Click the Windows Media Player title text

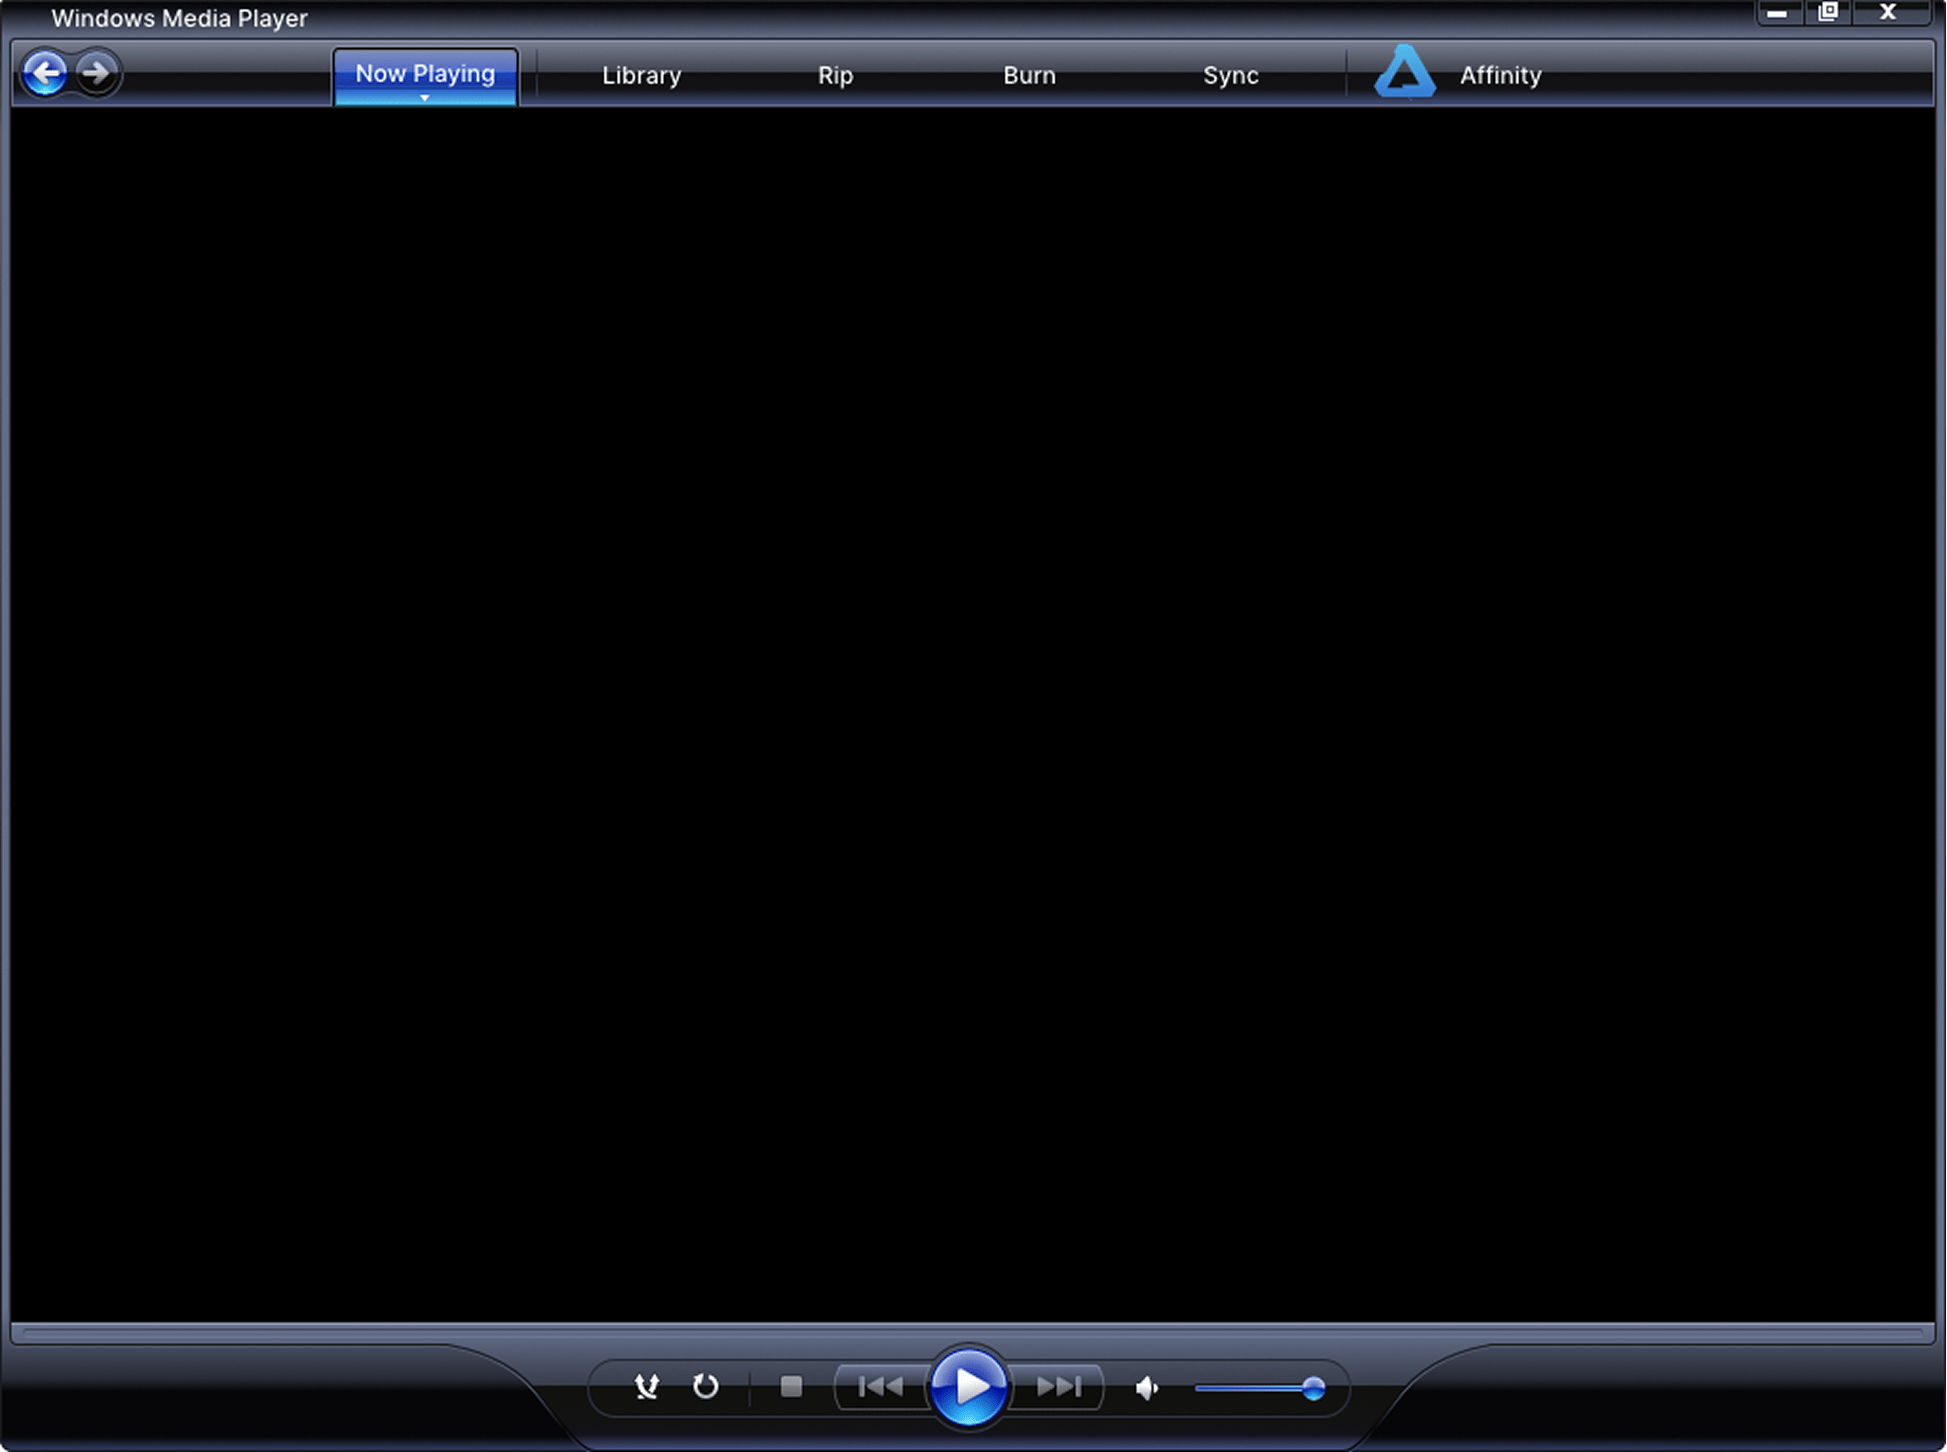(x=179, y=18)
